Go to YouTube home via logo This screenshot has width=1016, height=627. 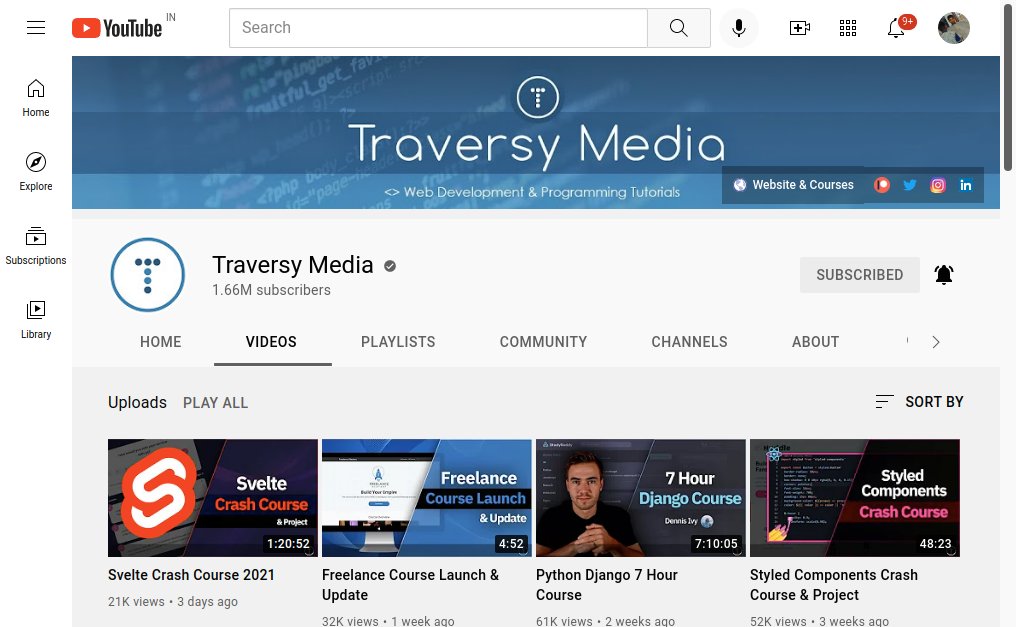pyautogui.click(x=117, y=28)
